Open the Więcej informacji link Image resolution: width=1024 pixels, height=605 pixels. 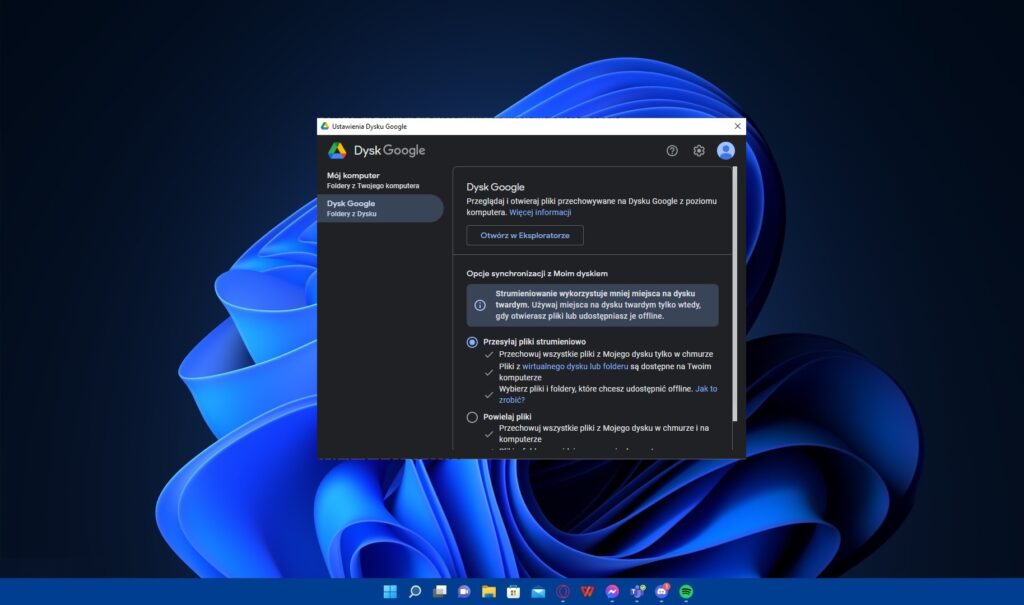tap(540, 212)
